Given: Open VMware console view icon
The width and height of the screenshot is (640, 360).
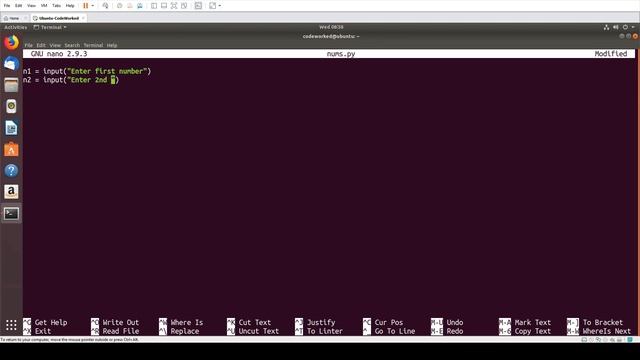Looking at the screenshot, I should point(198,6).
